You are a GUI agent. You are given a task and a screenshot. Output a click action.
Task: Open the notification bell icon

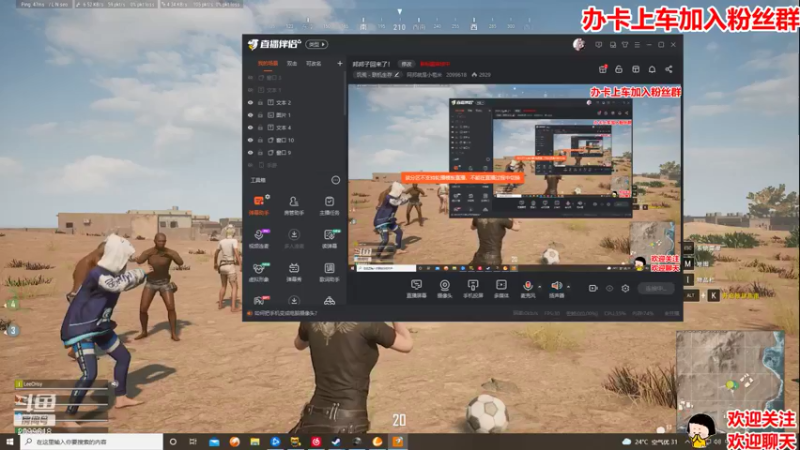(x=652, y=69)
